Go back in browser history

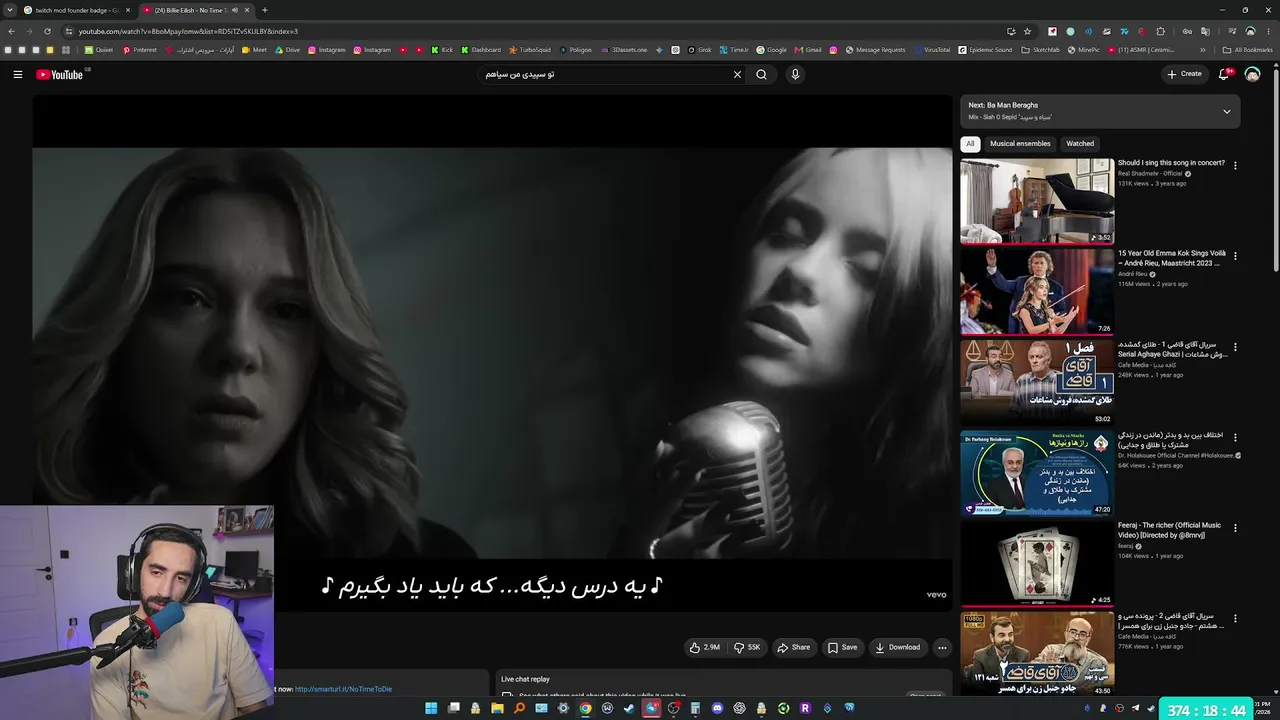tap(11, 31)
